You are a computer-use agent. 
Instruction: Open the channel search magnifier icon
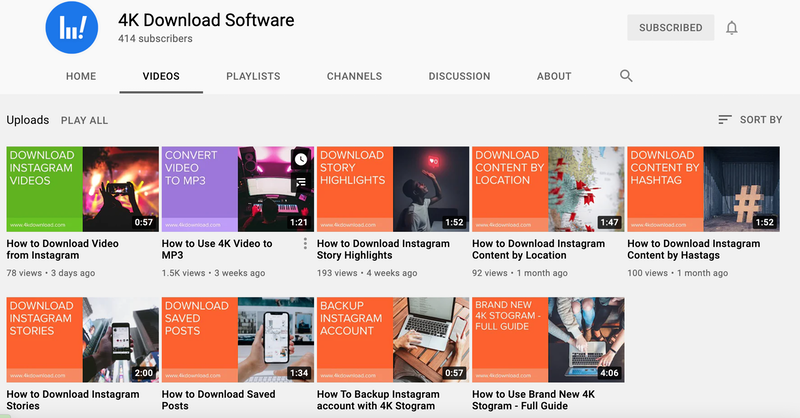[626, 76]
